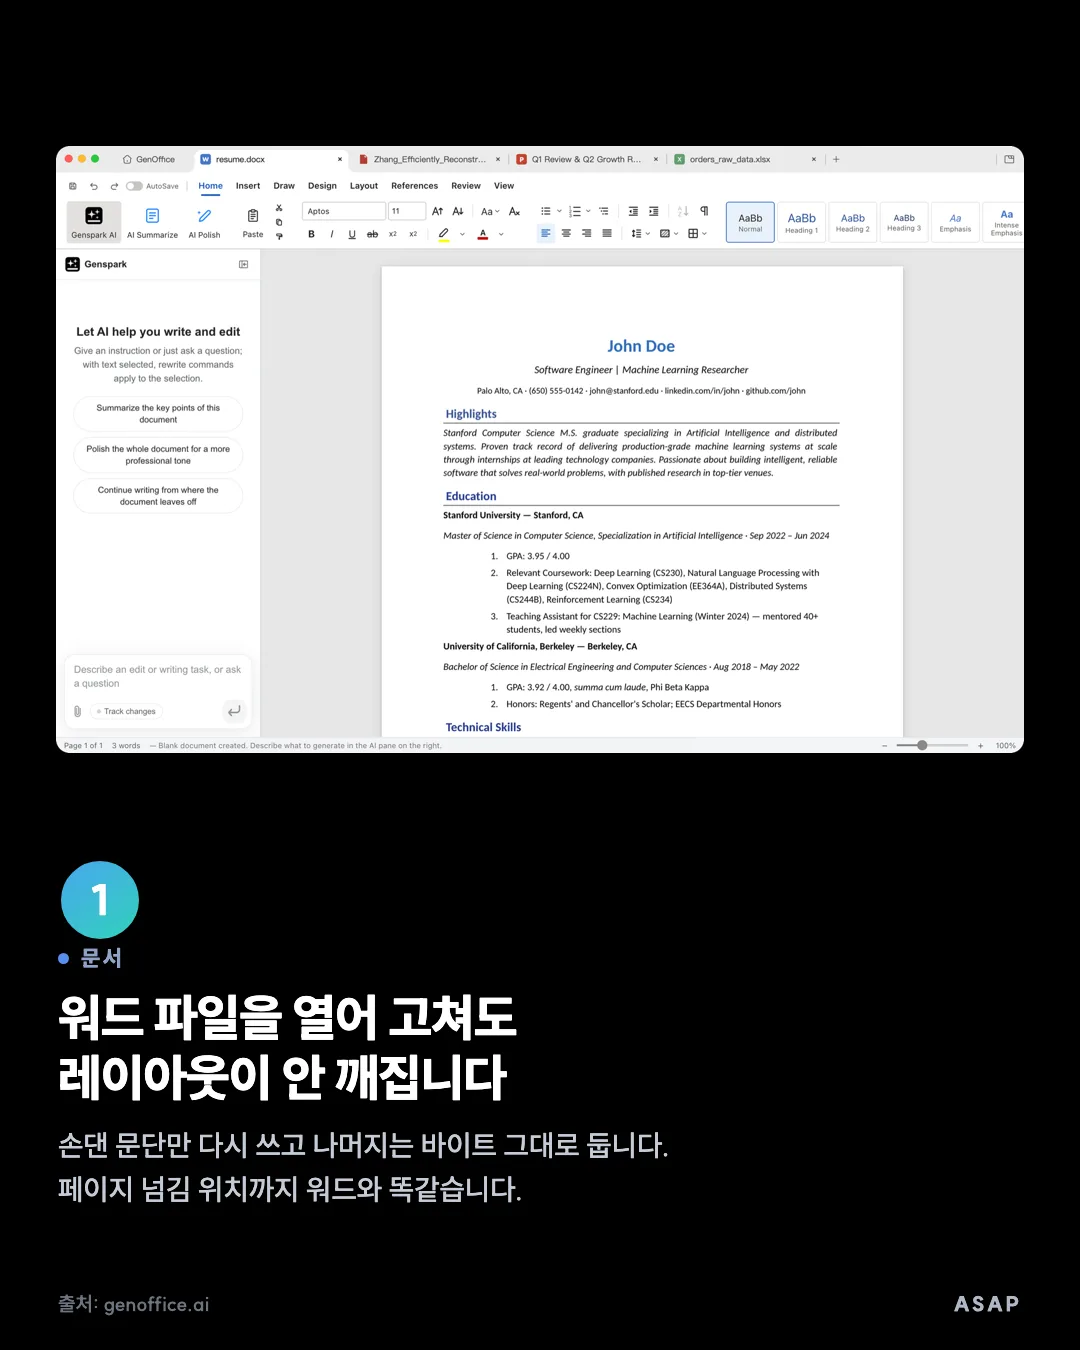Increase paragraph indent
The image size is (1080, 1350).
click(653, 211)
